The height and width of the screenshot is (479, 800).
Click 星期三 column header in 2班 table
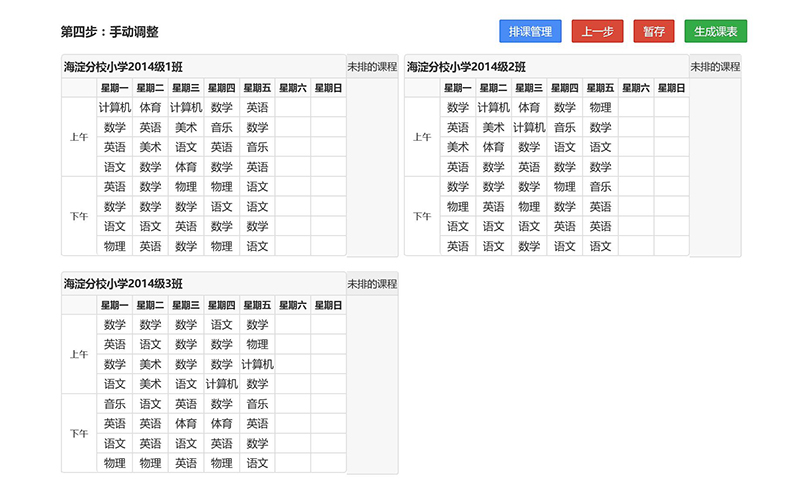[x=529, y=88]
